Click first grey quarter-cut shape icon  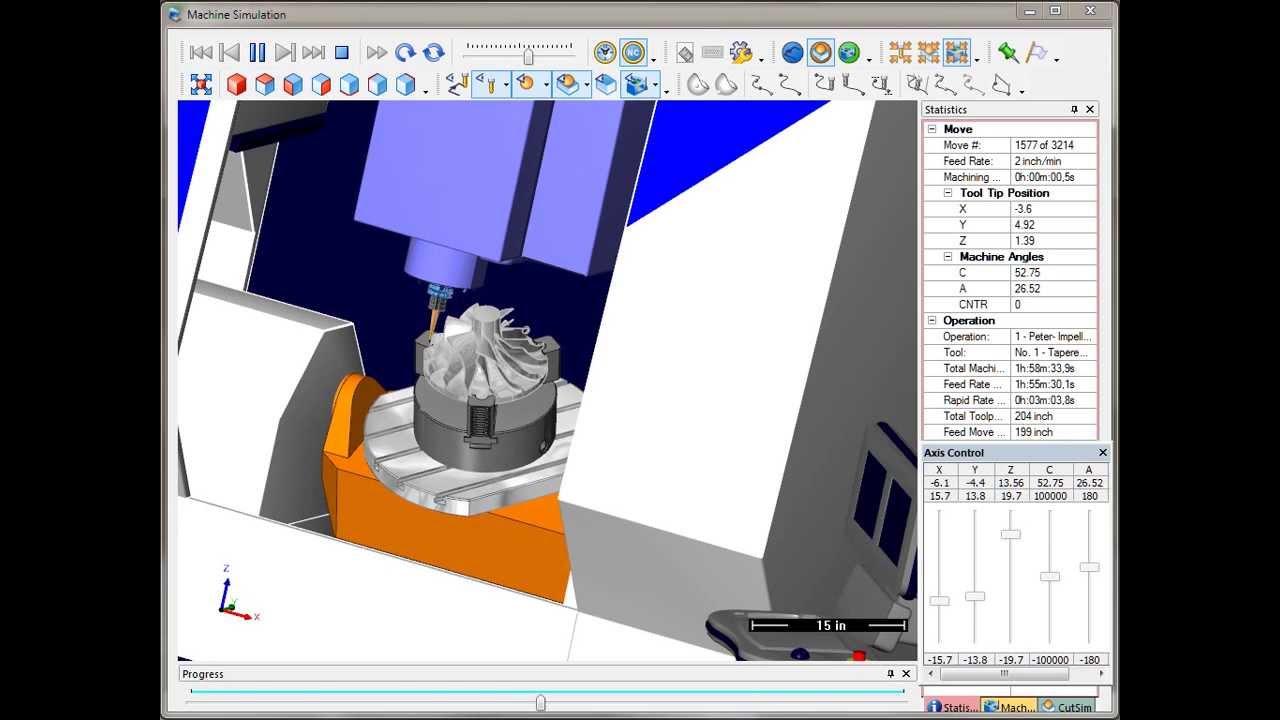coord(697,85)
